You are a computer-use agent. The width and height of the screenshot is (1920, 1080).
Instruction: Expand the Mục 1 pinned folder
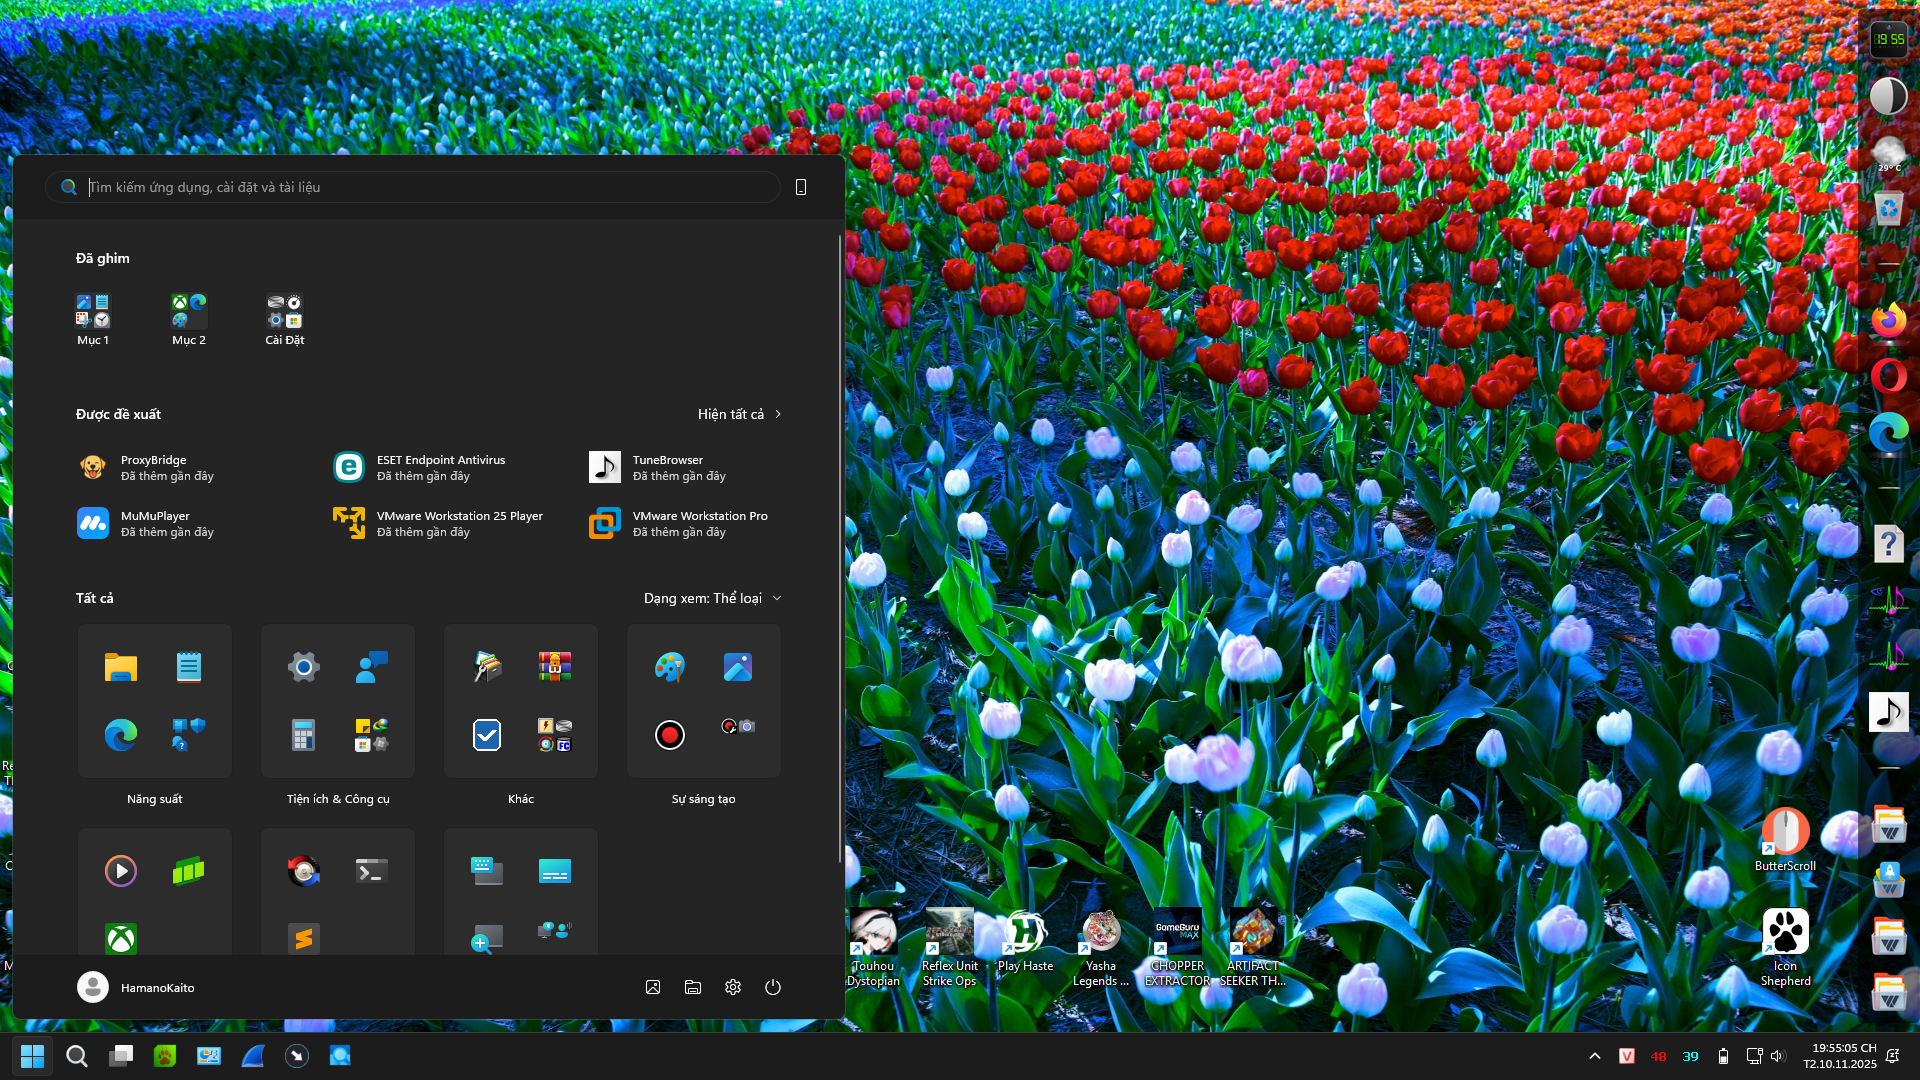point(93,311)
